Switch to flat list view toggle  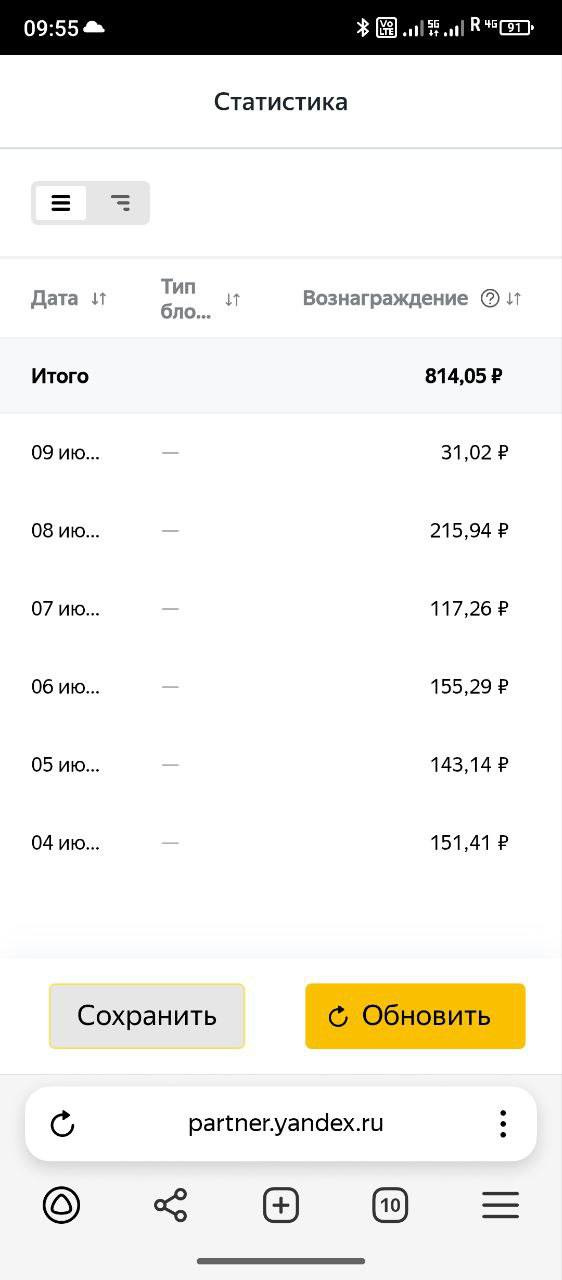[61, 203]
